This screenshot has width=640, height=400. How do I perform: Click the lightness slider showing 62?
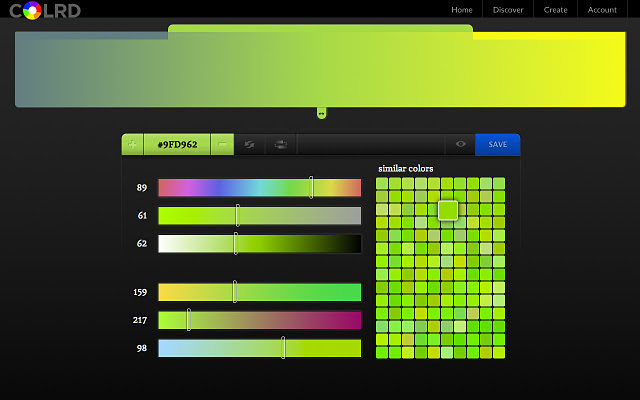[x=260, y=244]
